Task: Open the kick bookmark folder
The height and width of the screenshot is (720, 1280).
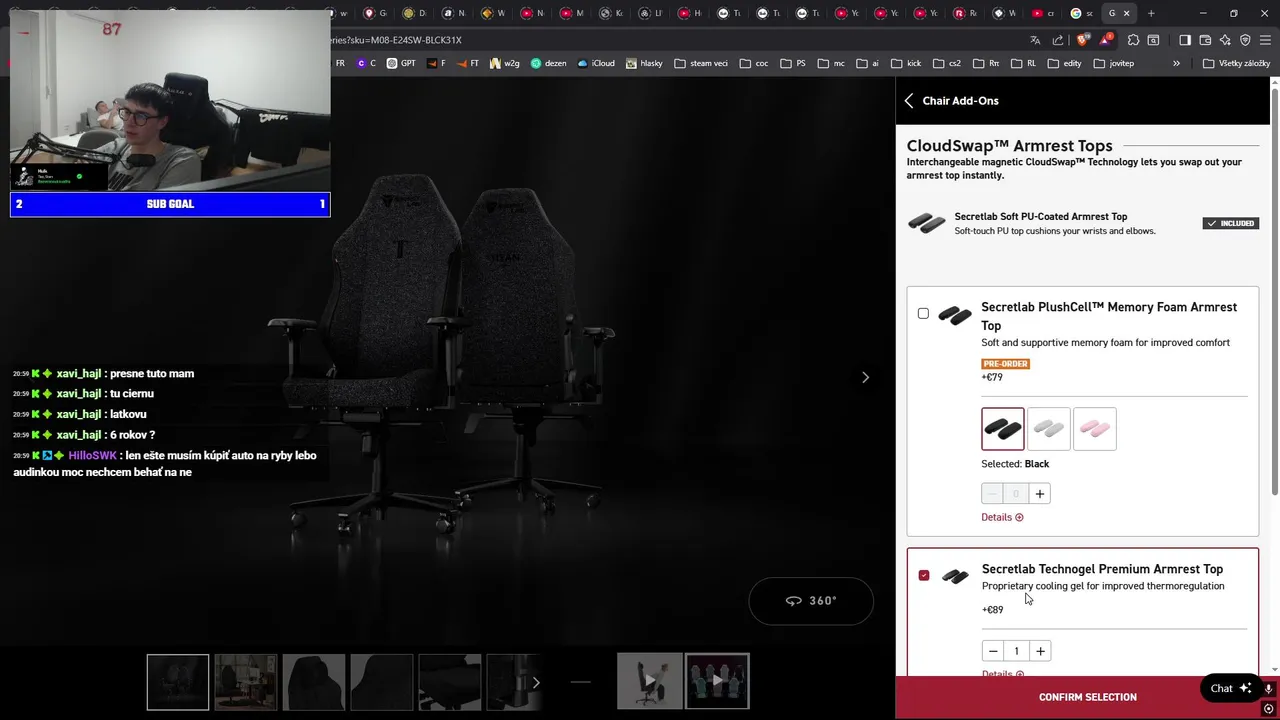Action: tap(906, 63)
